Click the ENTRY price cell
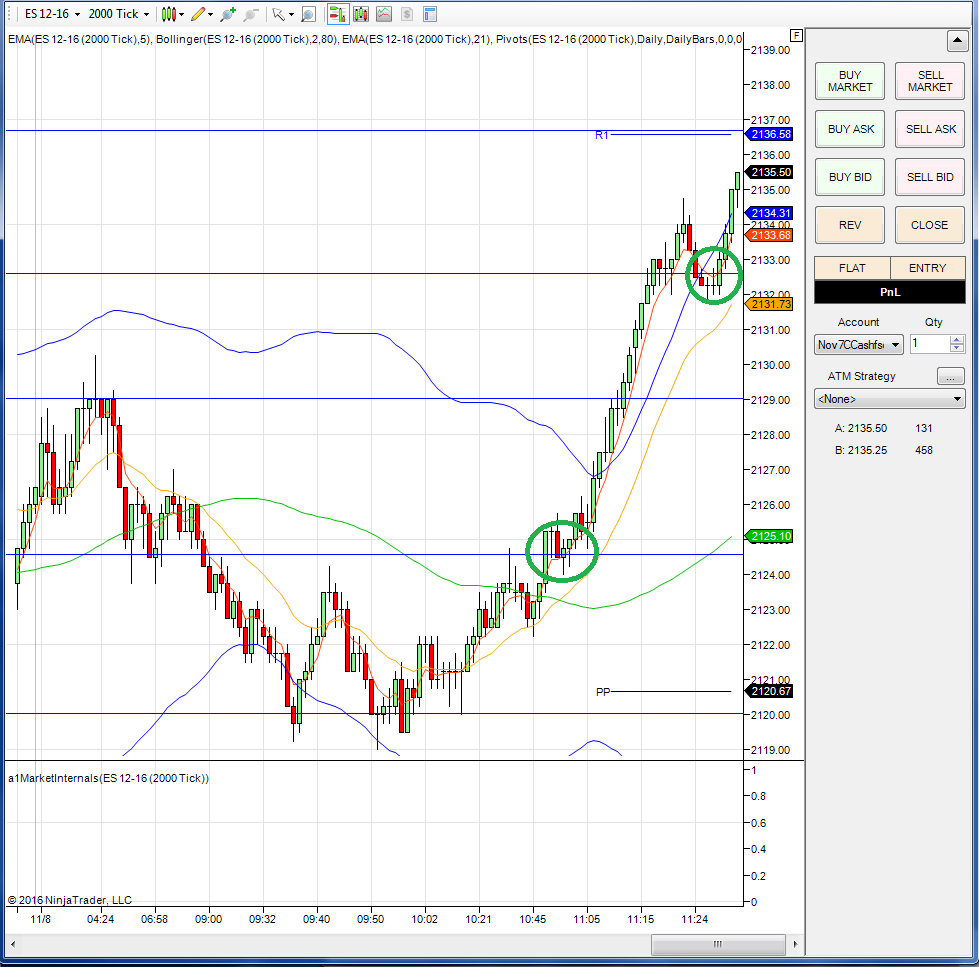The width and height of the screenshot is (979, 967). [928, 268]
